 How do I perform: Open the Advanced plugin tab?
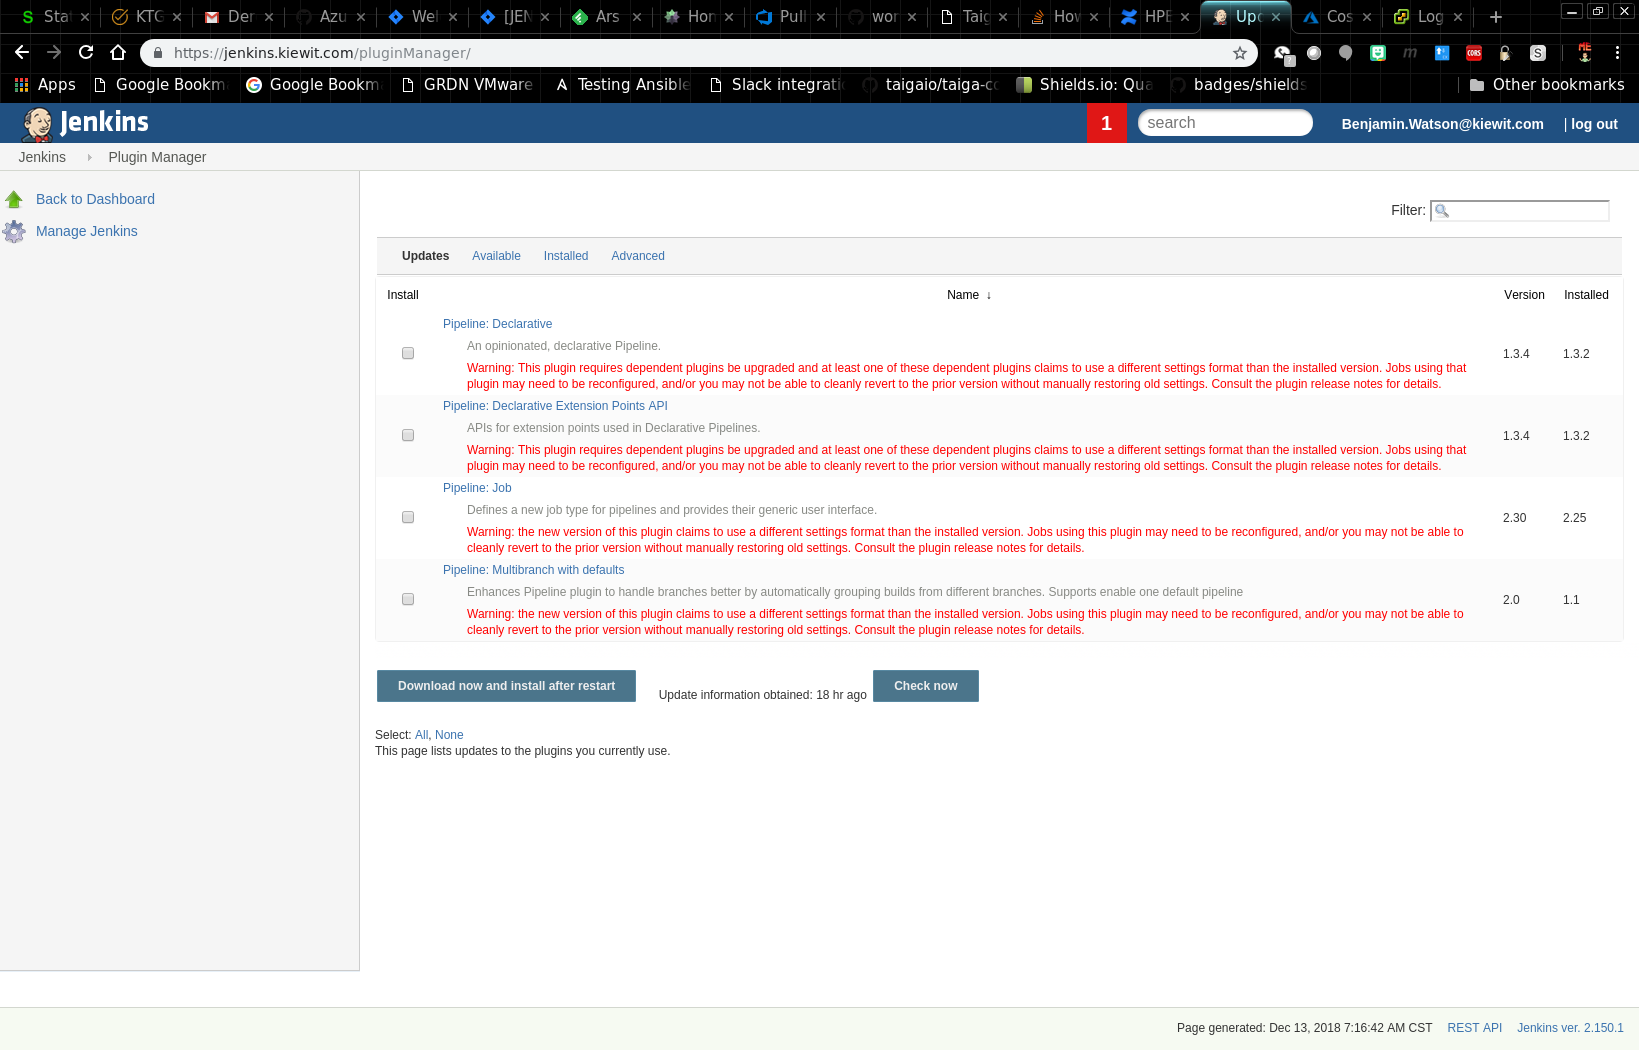click(x=637, y=256)
